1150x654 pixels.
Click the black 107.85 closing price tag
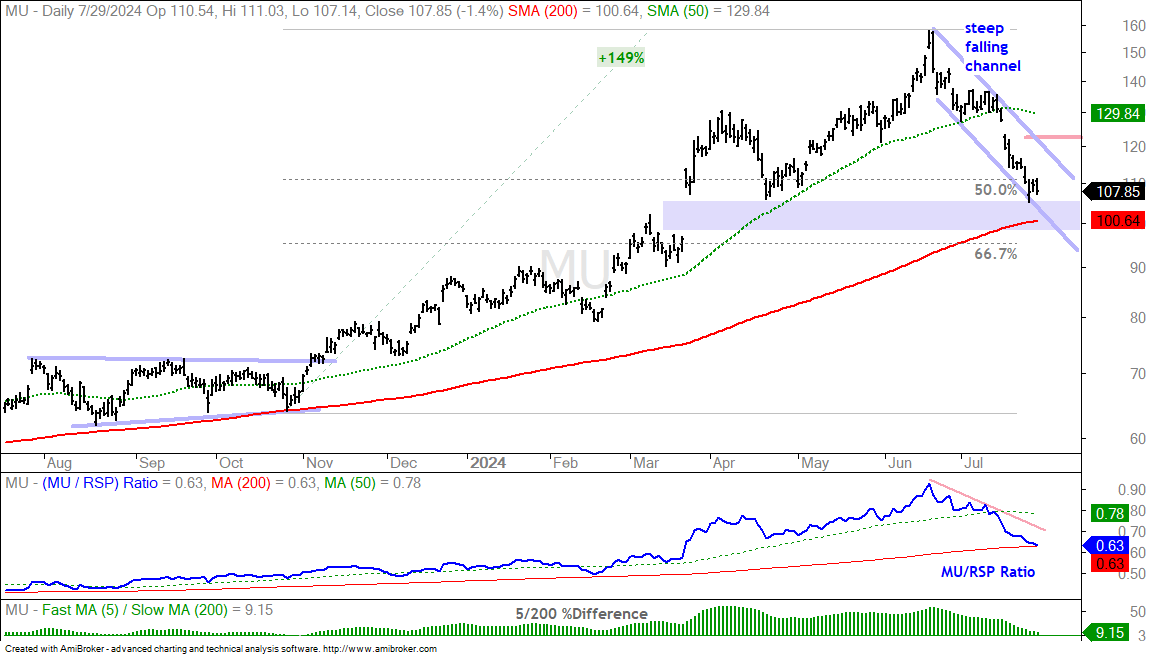point(1116,191)
